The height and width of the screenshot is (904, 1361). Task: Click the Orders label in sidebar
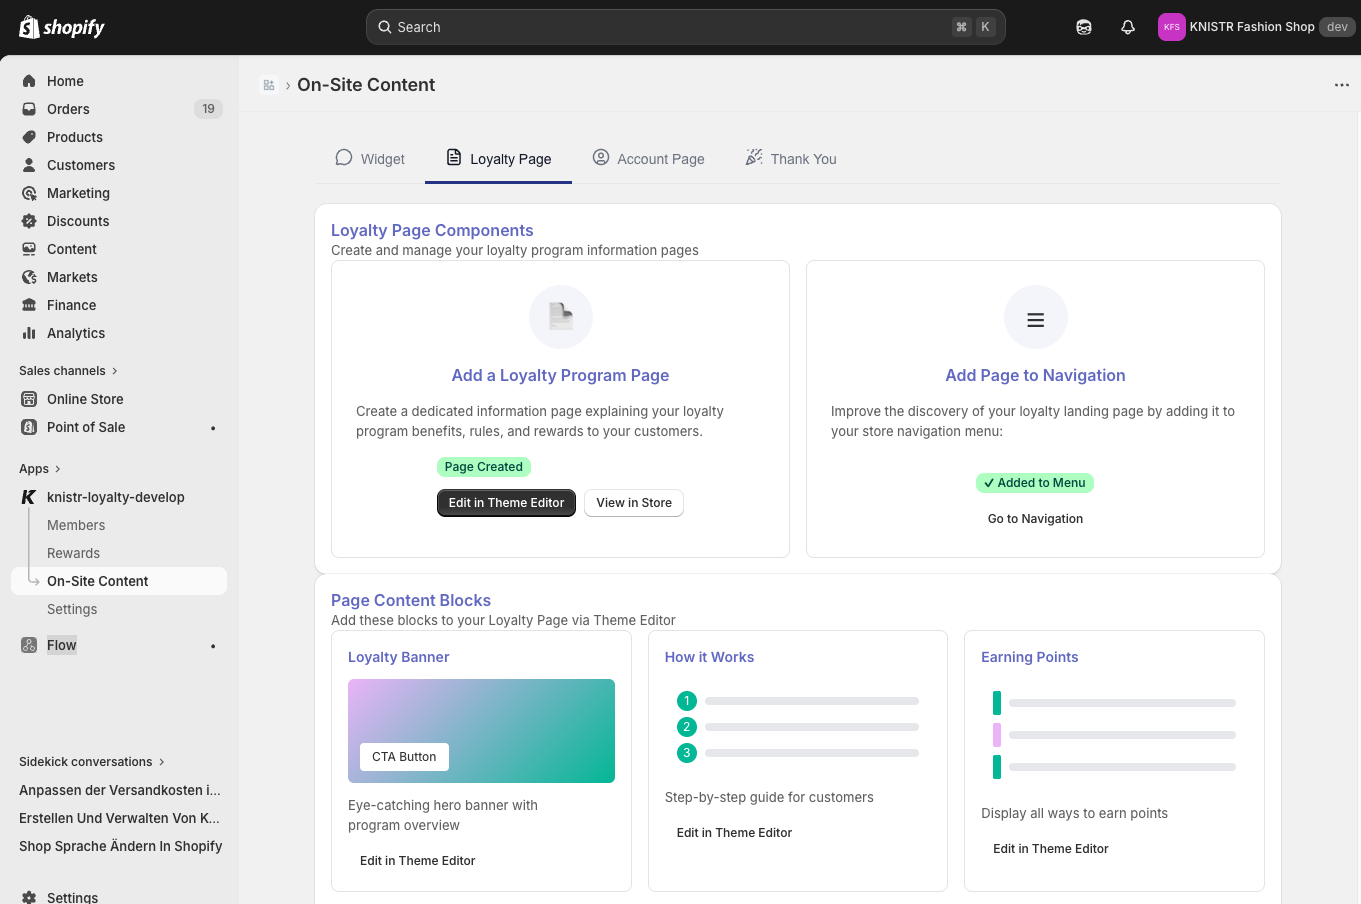(x=68, y=109)
